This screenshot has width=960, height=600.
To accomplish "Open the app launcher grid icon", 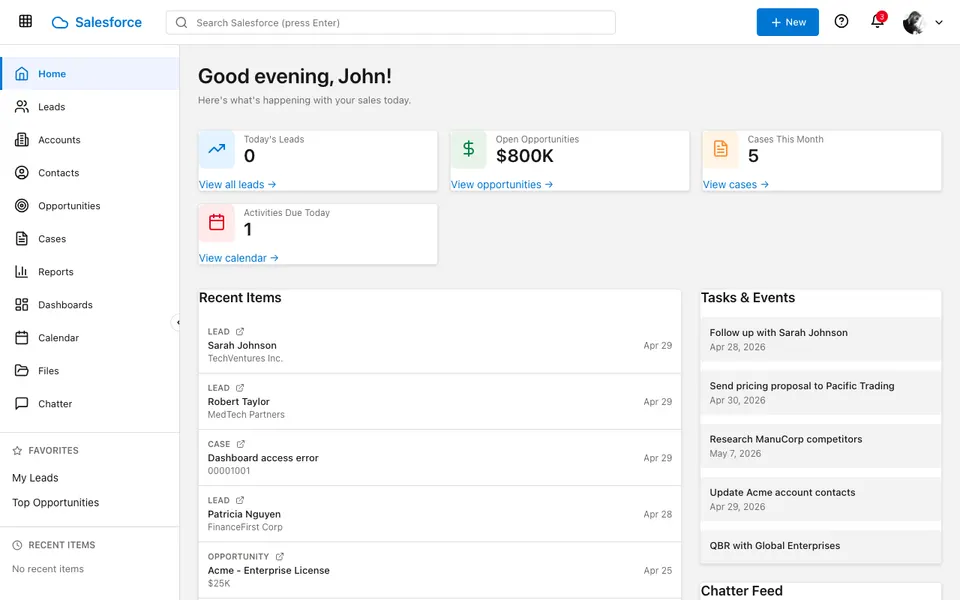I will click(25, 22).
